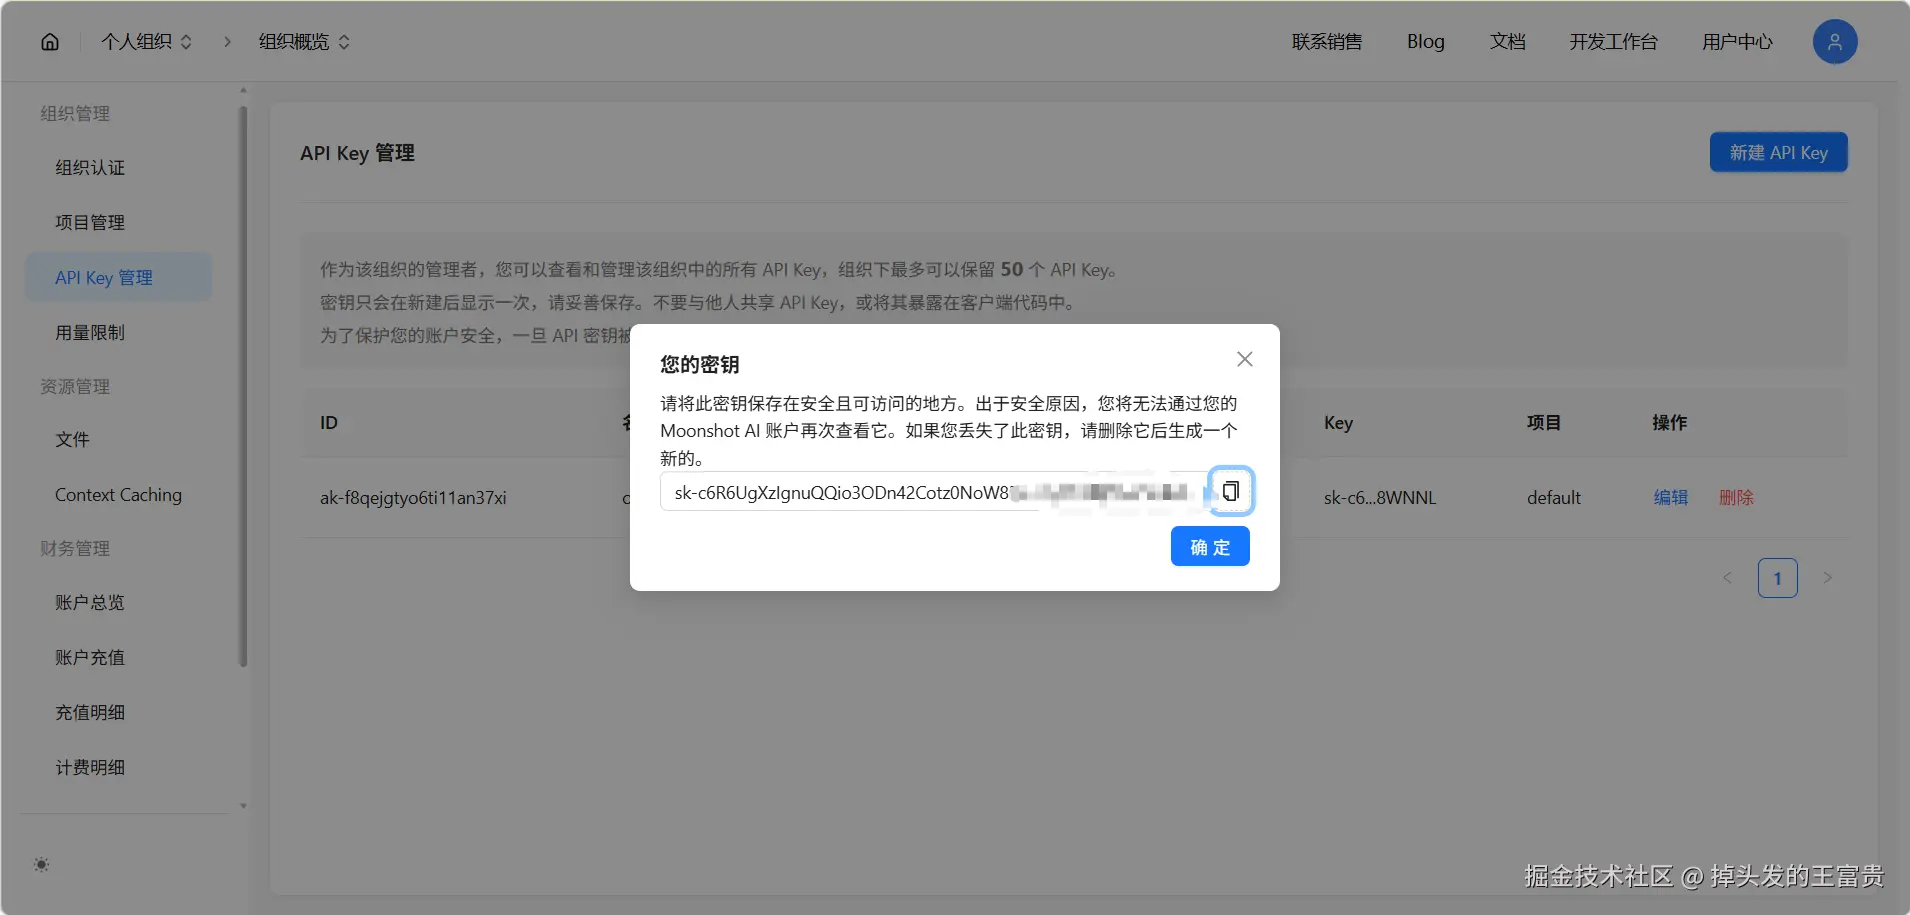Click the breadcrumb arrow after 个人组织
Viewport: 1910px width, 915px height.
coord(227,42)
